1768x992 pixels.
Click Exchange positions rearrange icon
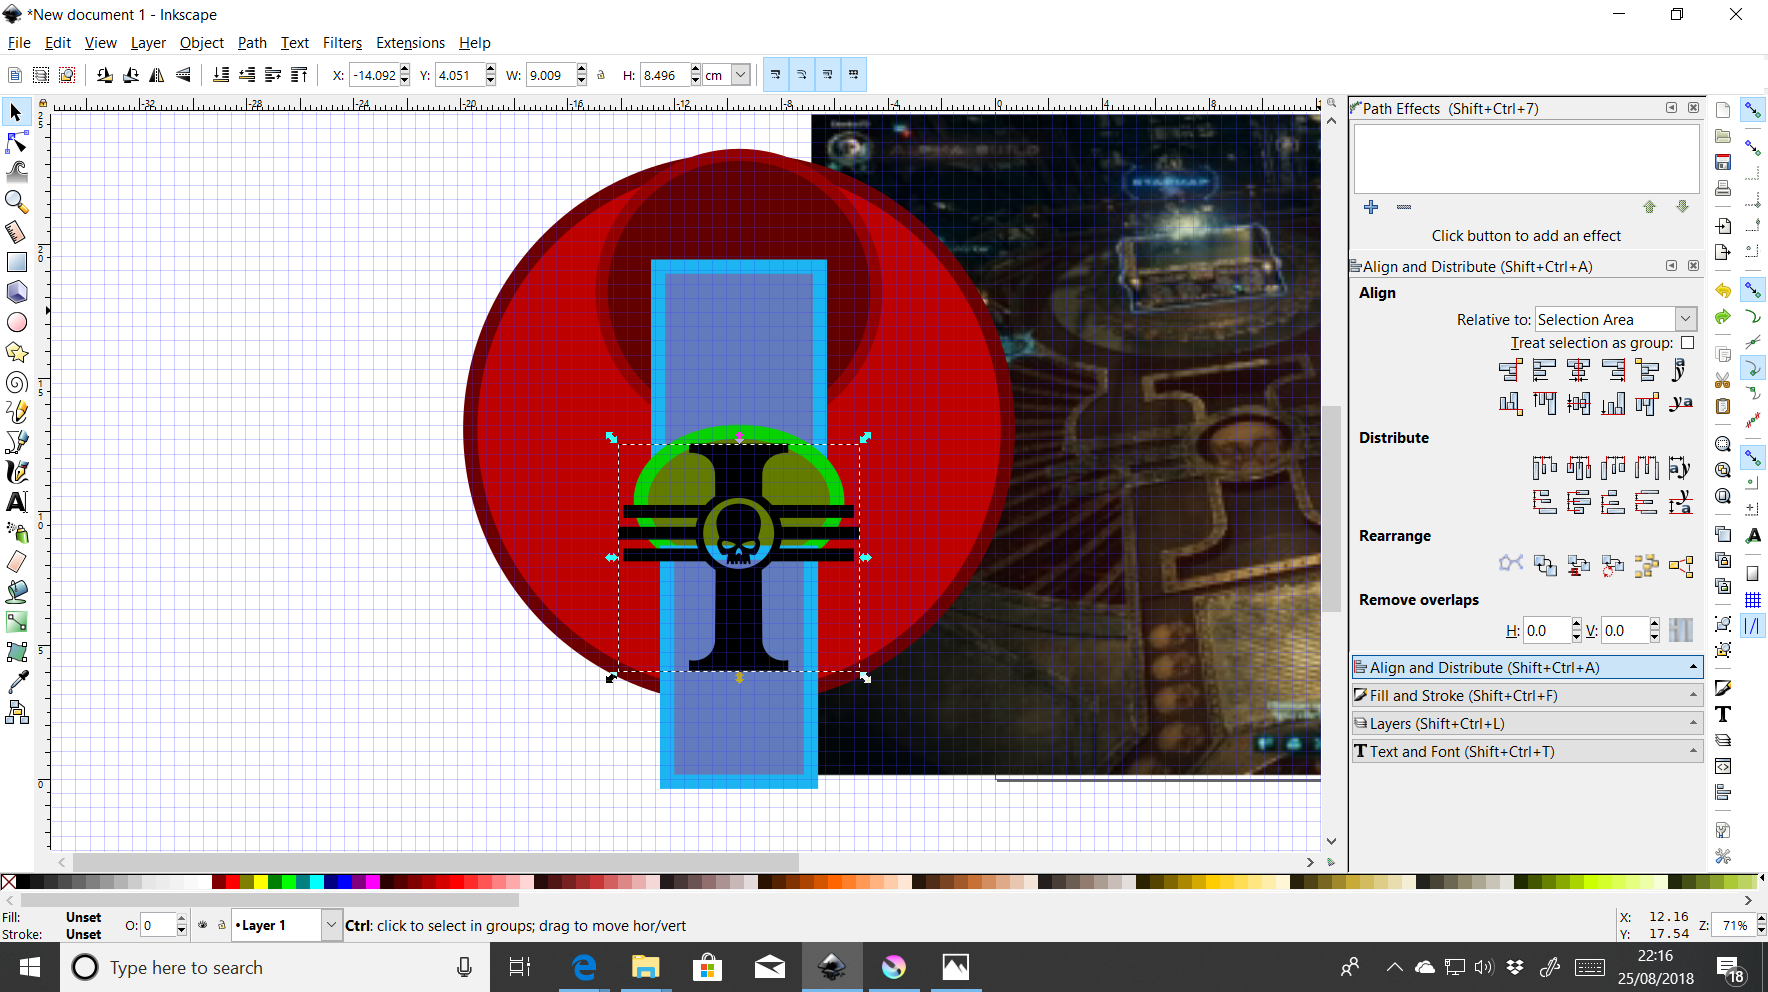coord(1545,566)
